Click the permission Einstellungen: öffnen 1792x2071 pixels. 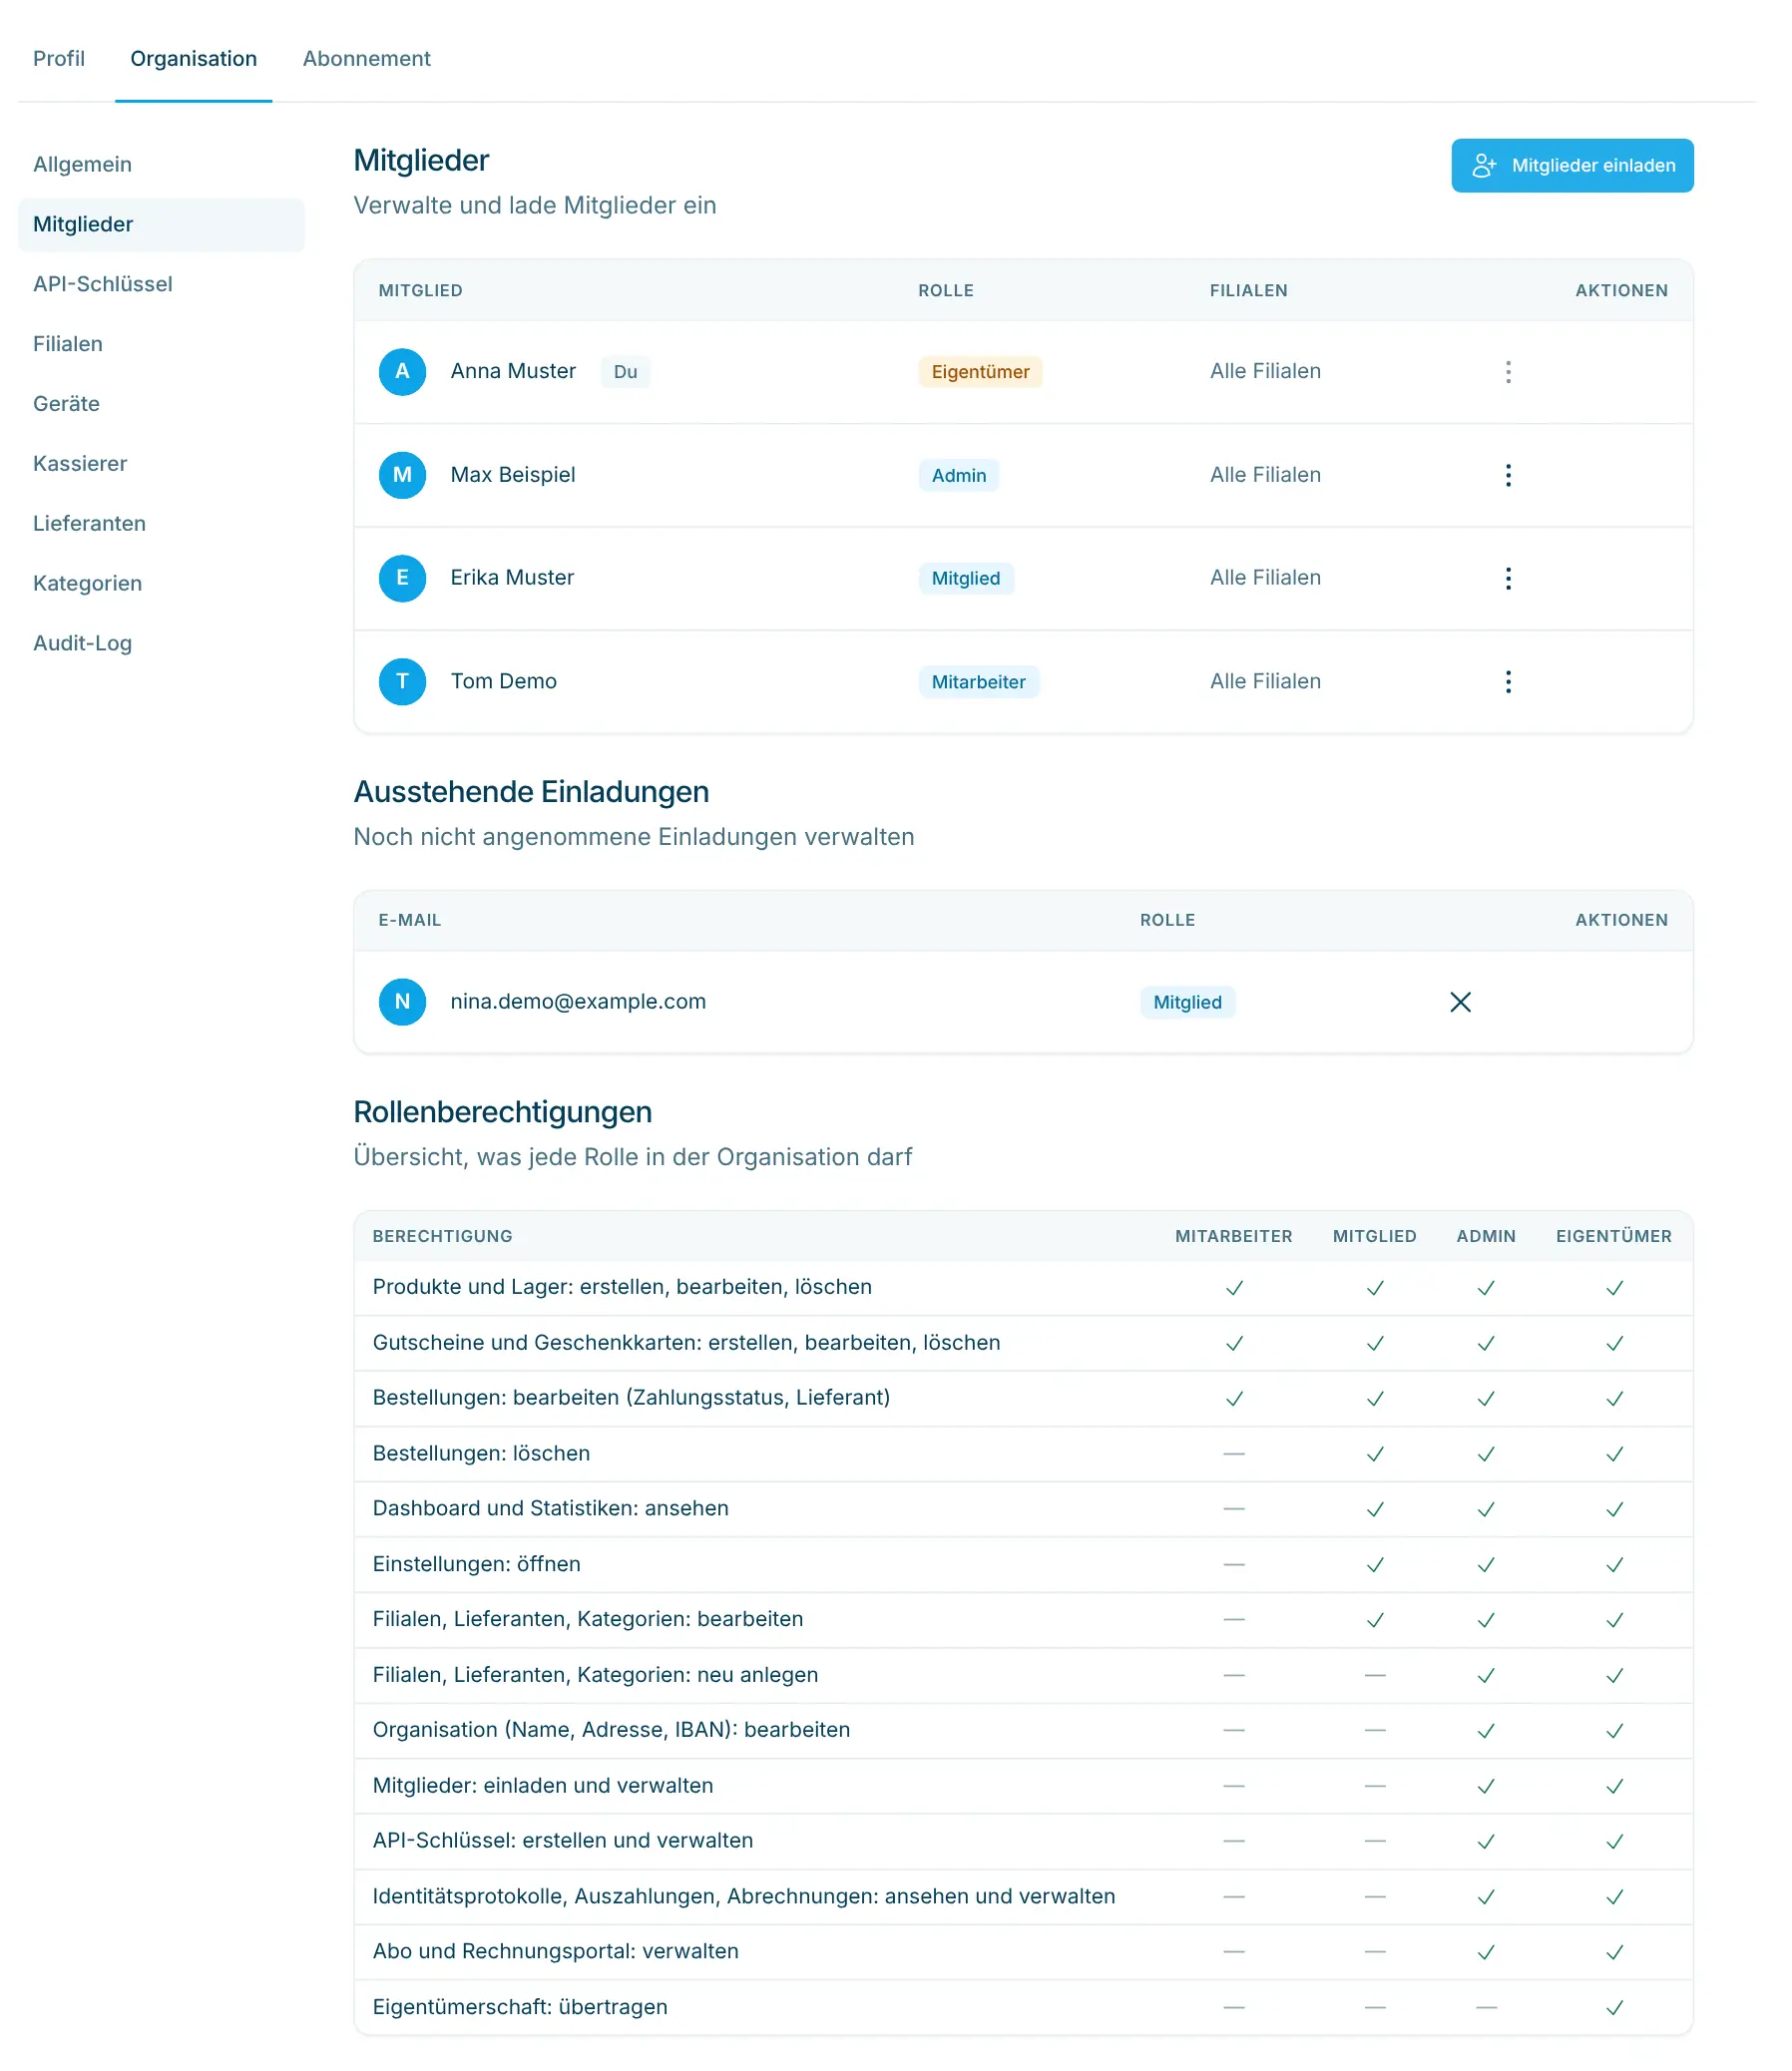coord(476,1566)
